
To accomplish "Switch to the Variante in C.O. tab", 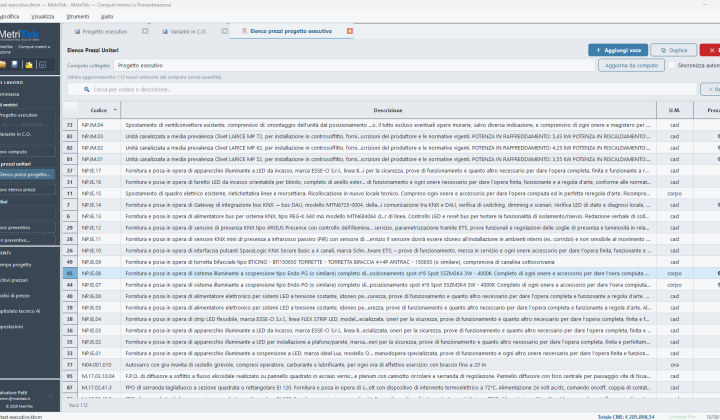I will click(x=188, y=32).
